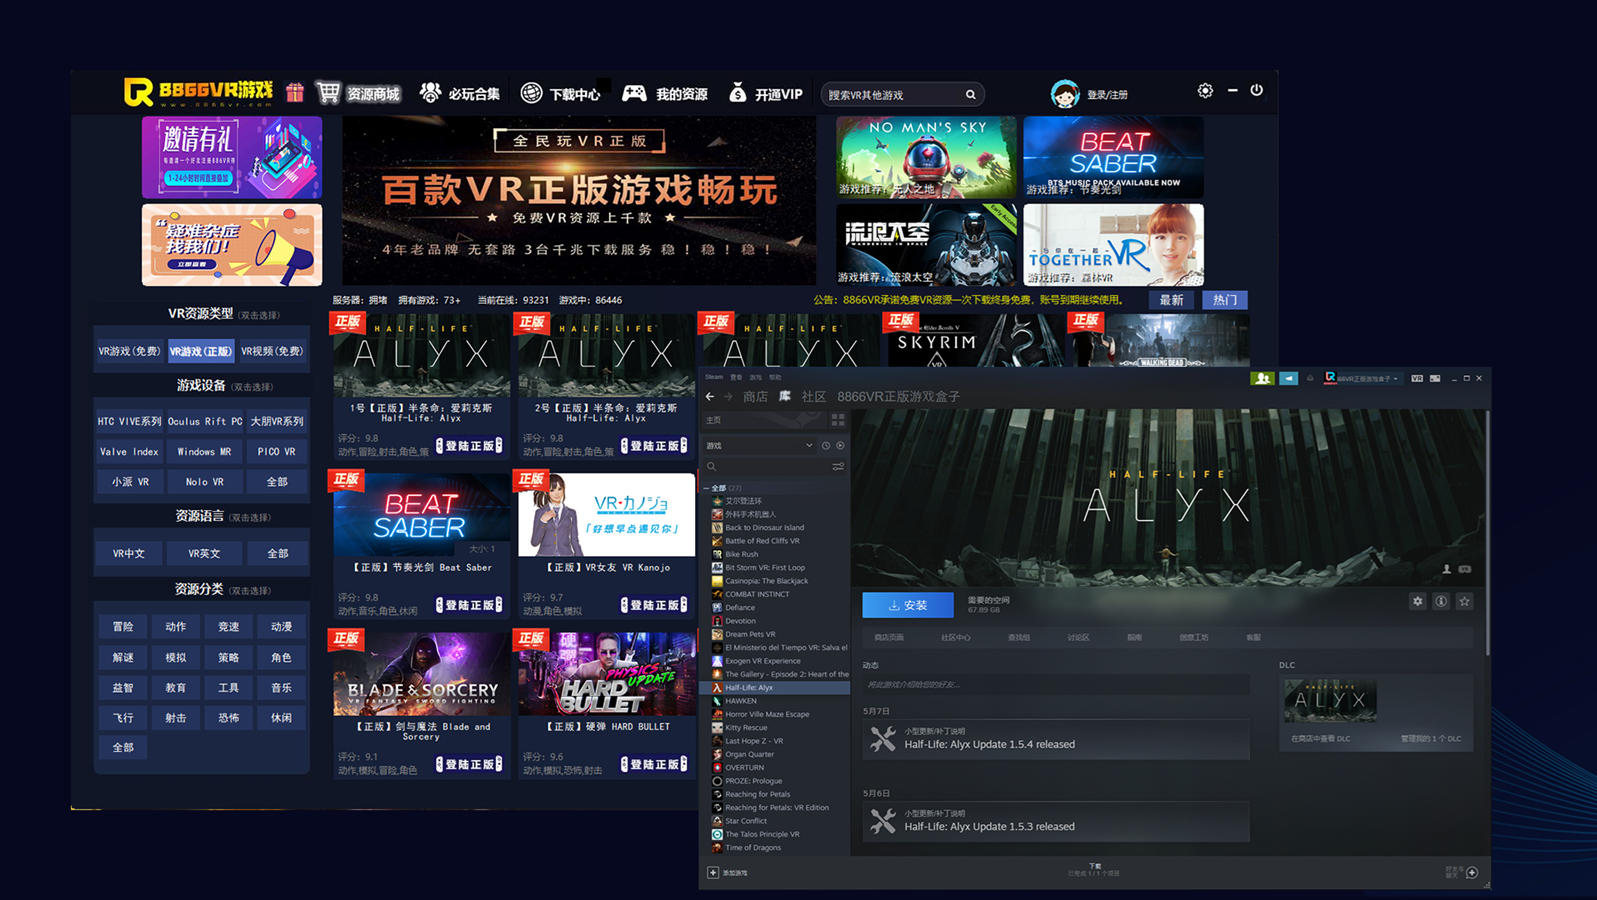This screenshot has height=900, width=1597.
Task: Switch to the 热门 sort tab
Action: (1224, 300)
